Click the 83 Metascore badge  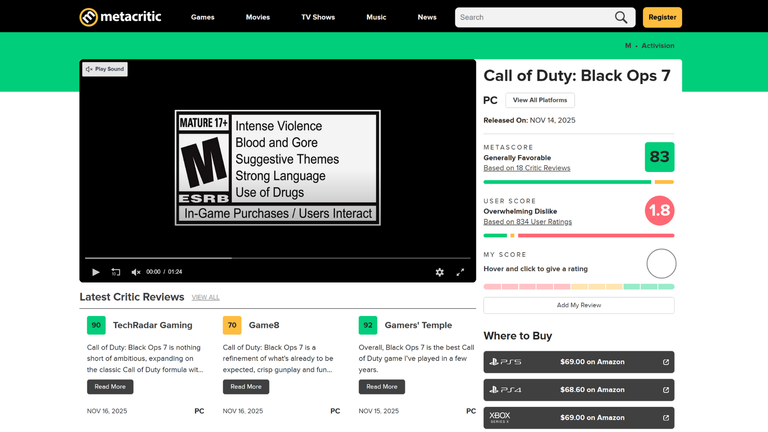659,157
